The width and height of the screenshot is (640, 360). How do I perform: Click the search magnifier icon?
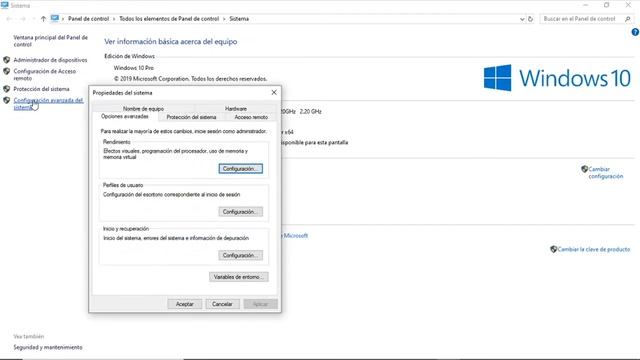(x=628, y=19)
